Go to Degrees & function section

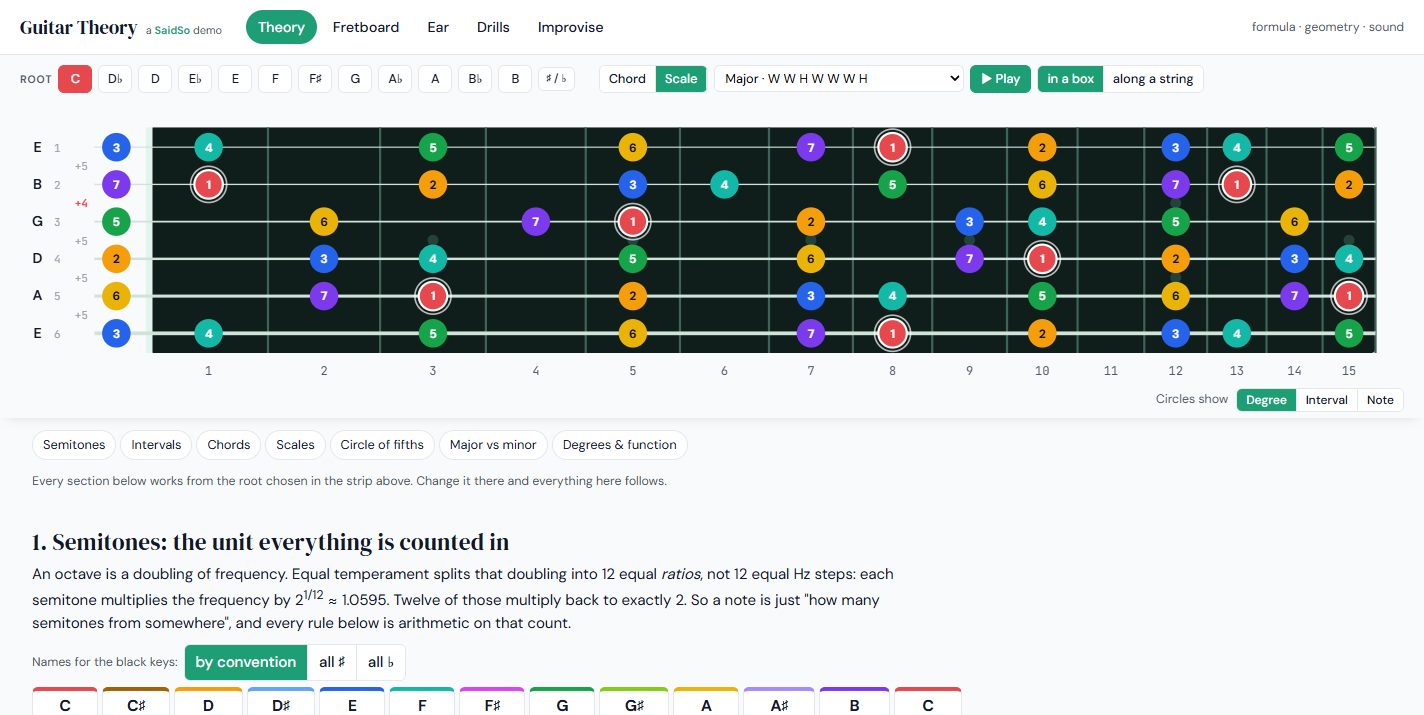[x=620, y=445]
